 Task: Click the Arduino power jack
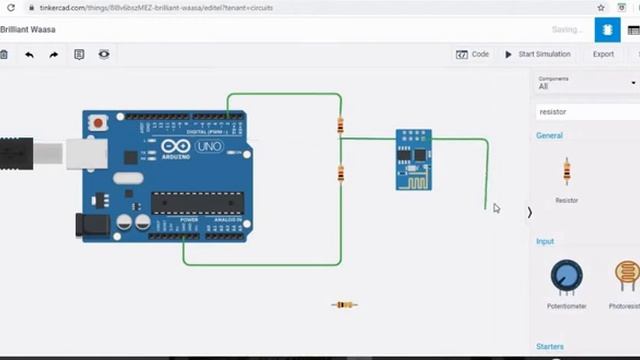pos(93,225)
